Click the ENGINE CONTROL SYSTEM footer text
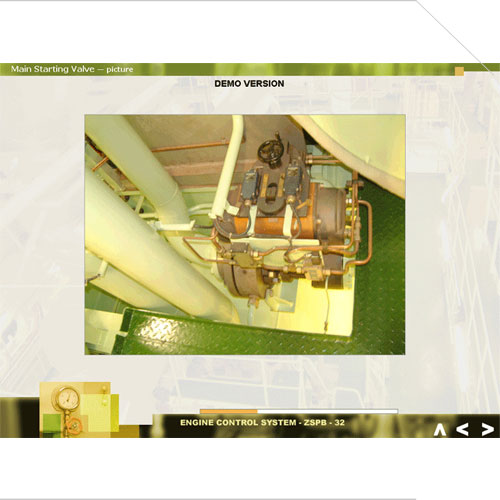This screenshot has height=500, width=500. coord(238,423)
